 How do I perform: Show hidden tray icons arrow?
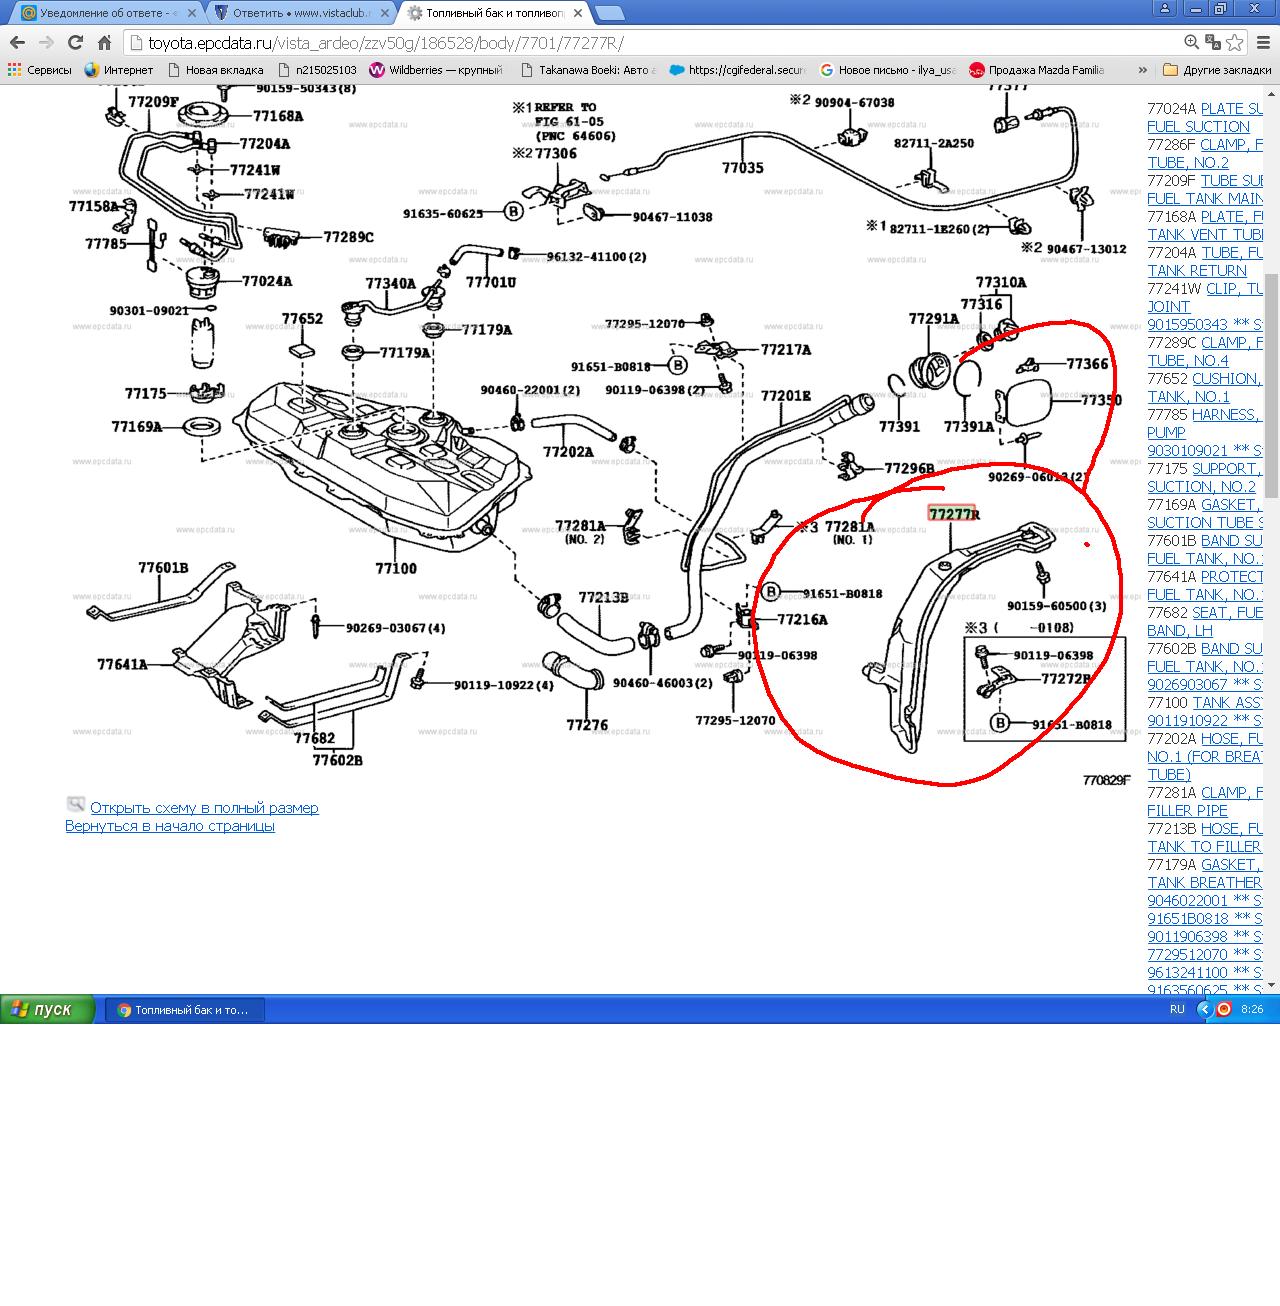1204,1009
